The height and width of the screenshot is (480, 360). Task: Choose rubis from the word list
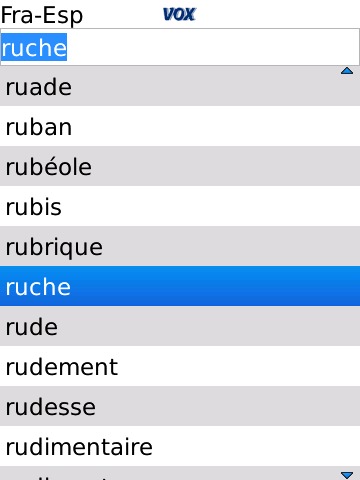pyautogui.click(x=180, y=206)
